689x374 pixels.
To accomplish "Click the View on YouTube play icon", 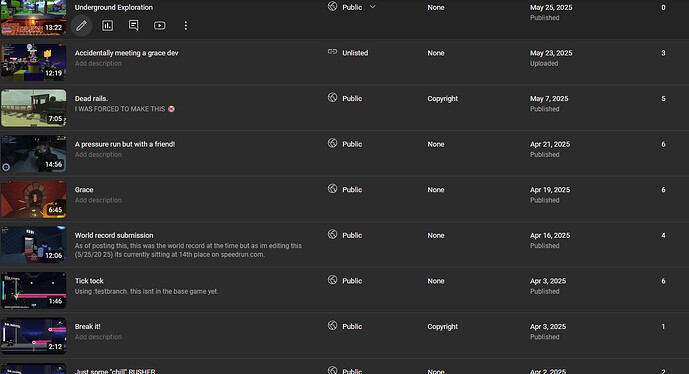I will pos(160,25).
